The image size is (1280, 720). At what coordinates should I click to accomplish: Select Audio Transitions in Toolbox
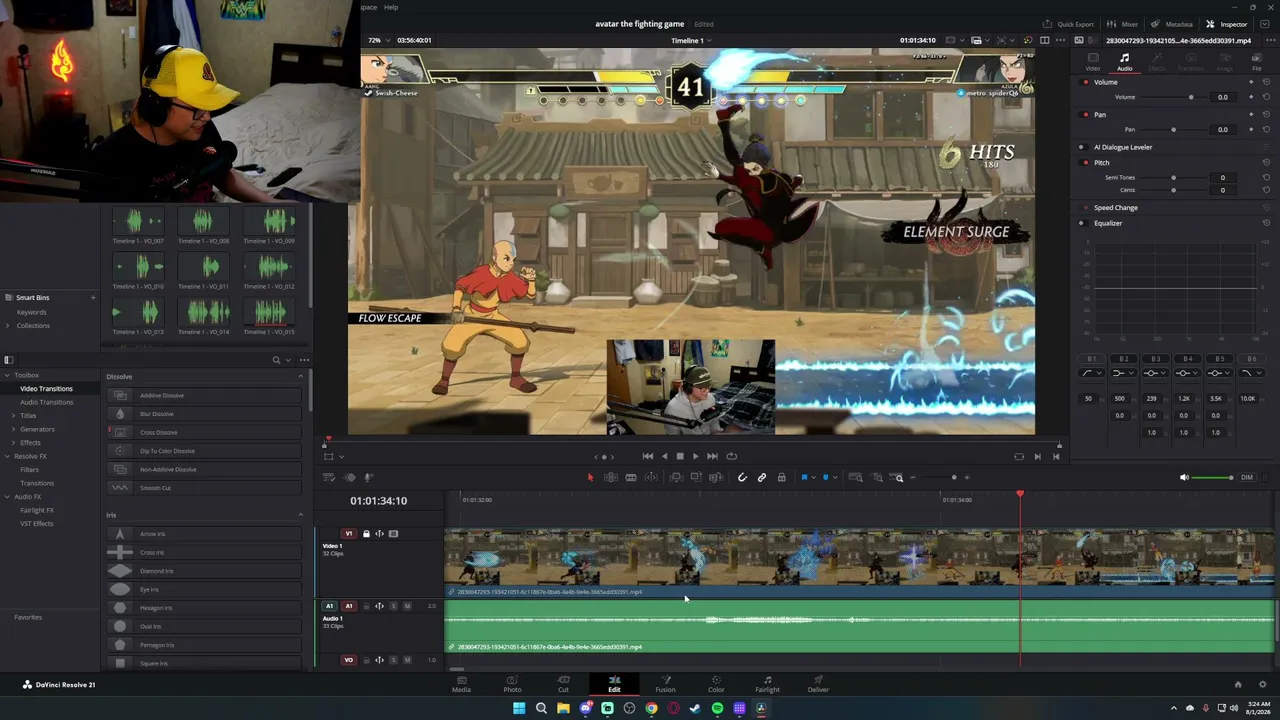[x=47, y=402]
